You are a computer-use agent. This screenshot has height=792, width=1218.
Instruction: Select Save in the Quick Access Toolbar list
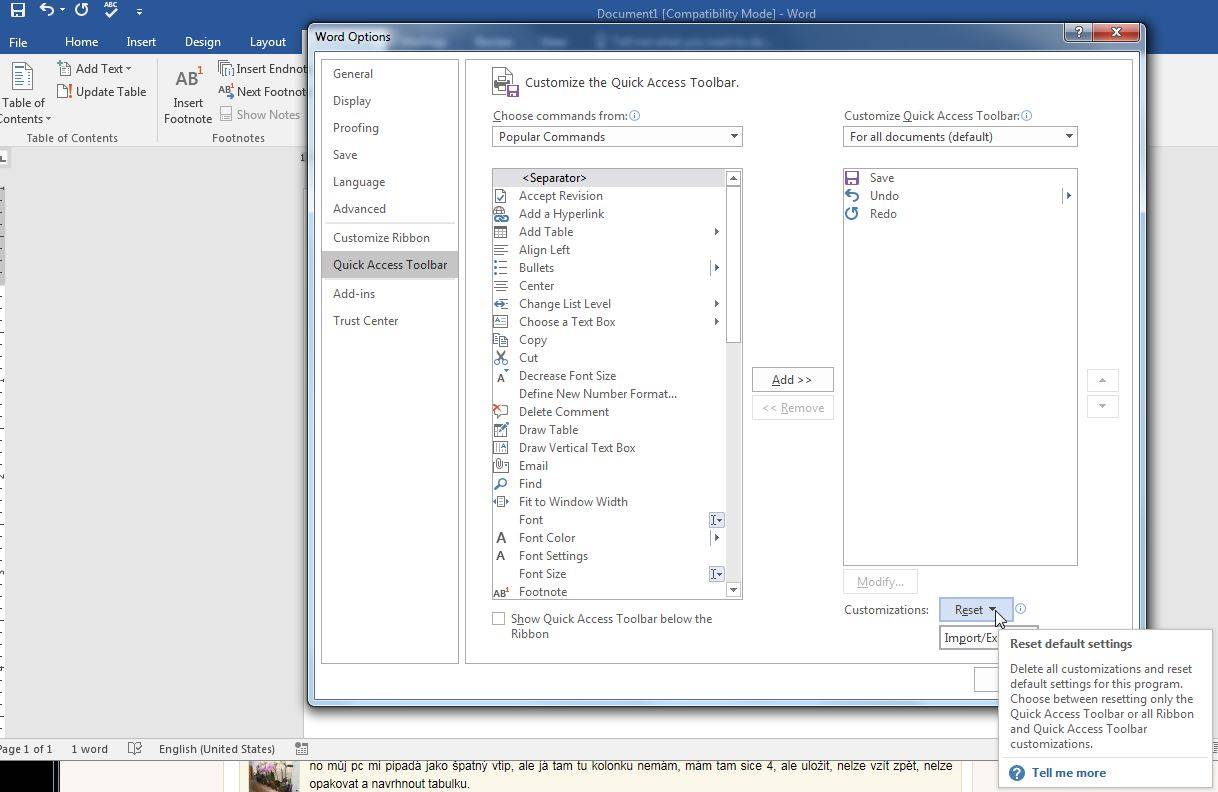pyautogui.click(x=960, y=178)
